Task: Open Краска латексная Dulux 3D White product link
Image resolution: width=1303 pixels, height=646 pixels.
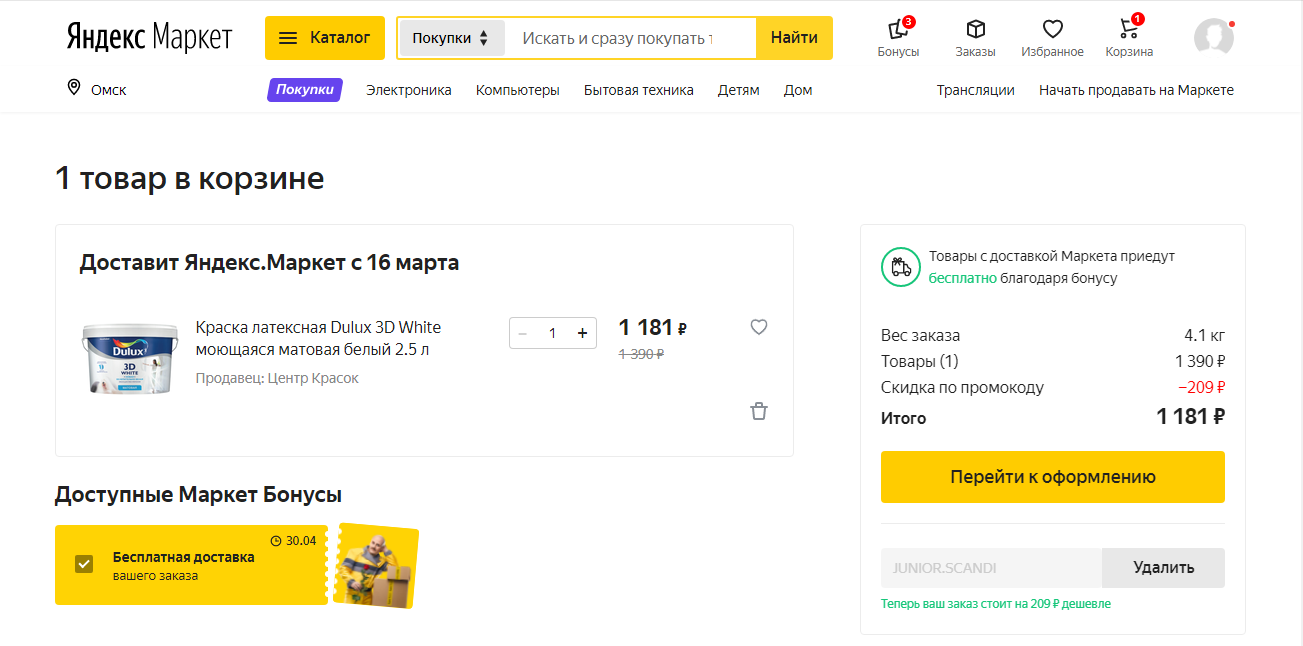Action: coord(318,339)
